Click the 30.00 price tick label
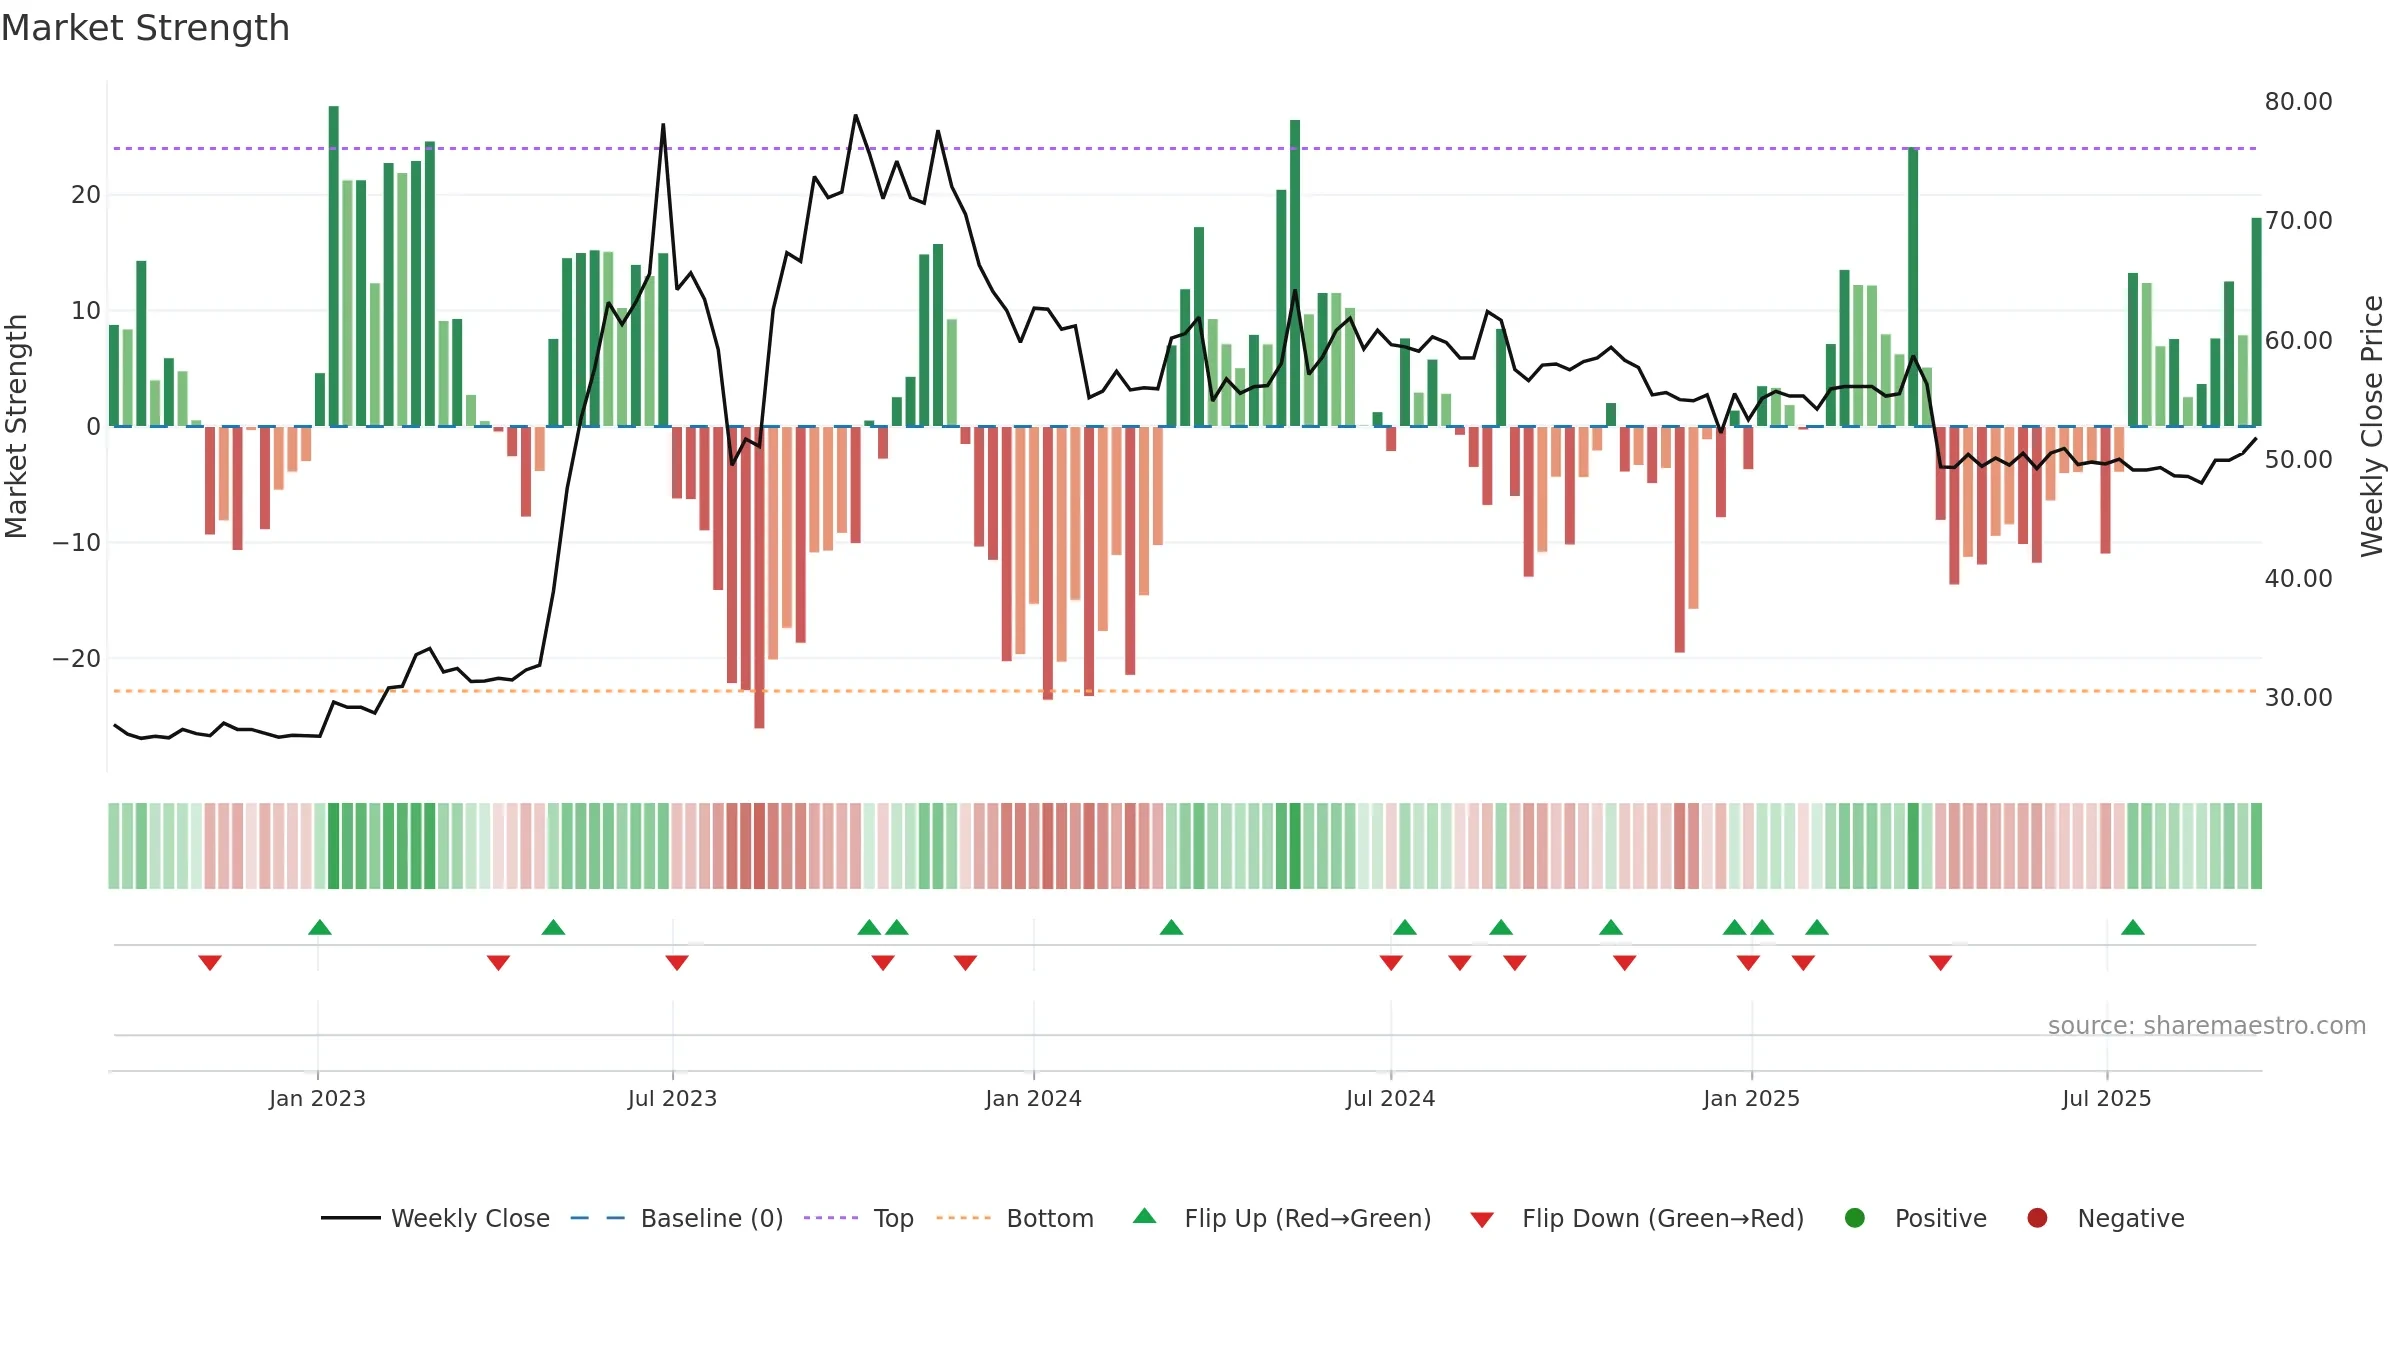The width and height of the screenshot is (2400, 1350). [2298, 697]
